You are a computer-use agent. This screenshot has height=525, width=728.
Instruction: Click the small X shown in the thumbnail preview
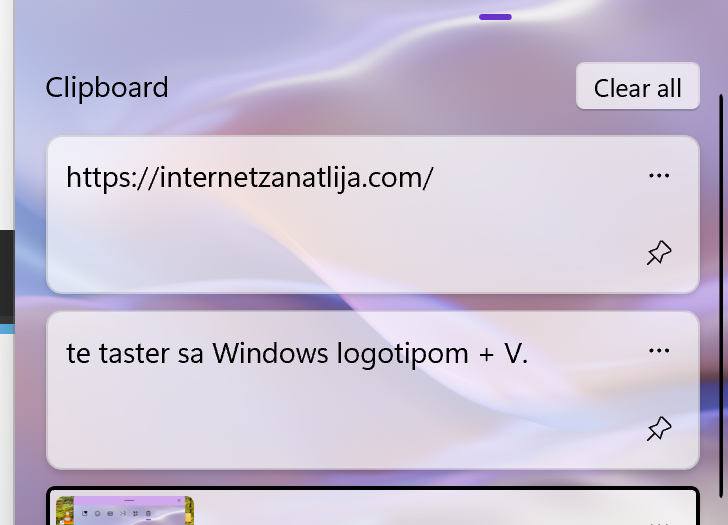coord(179,500)
